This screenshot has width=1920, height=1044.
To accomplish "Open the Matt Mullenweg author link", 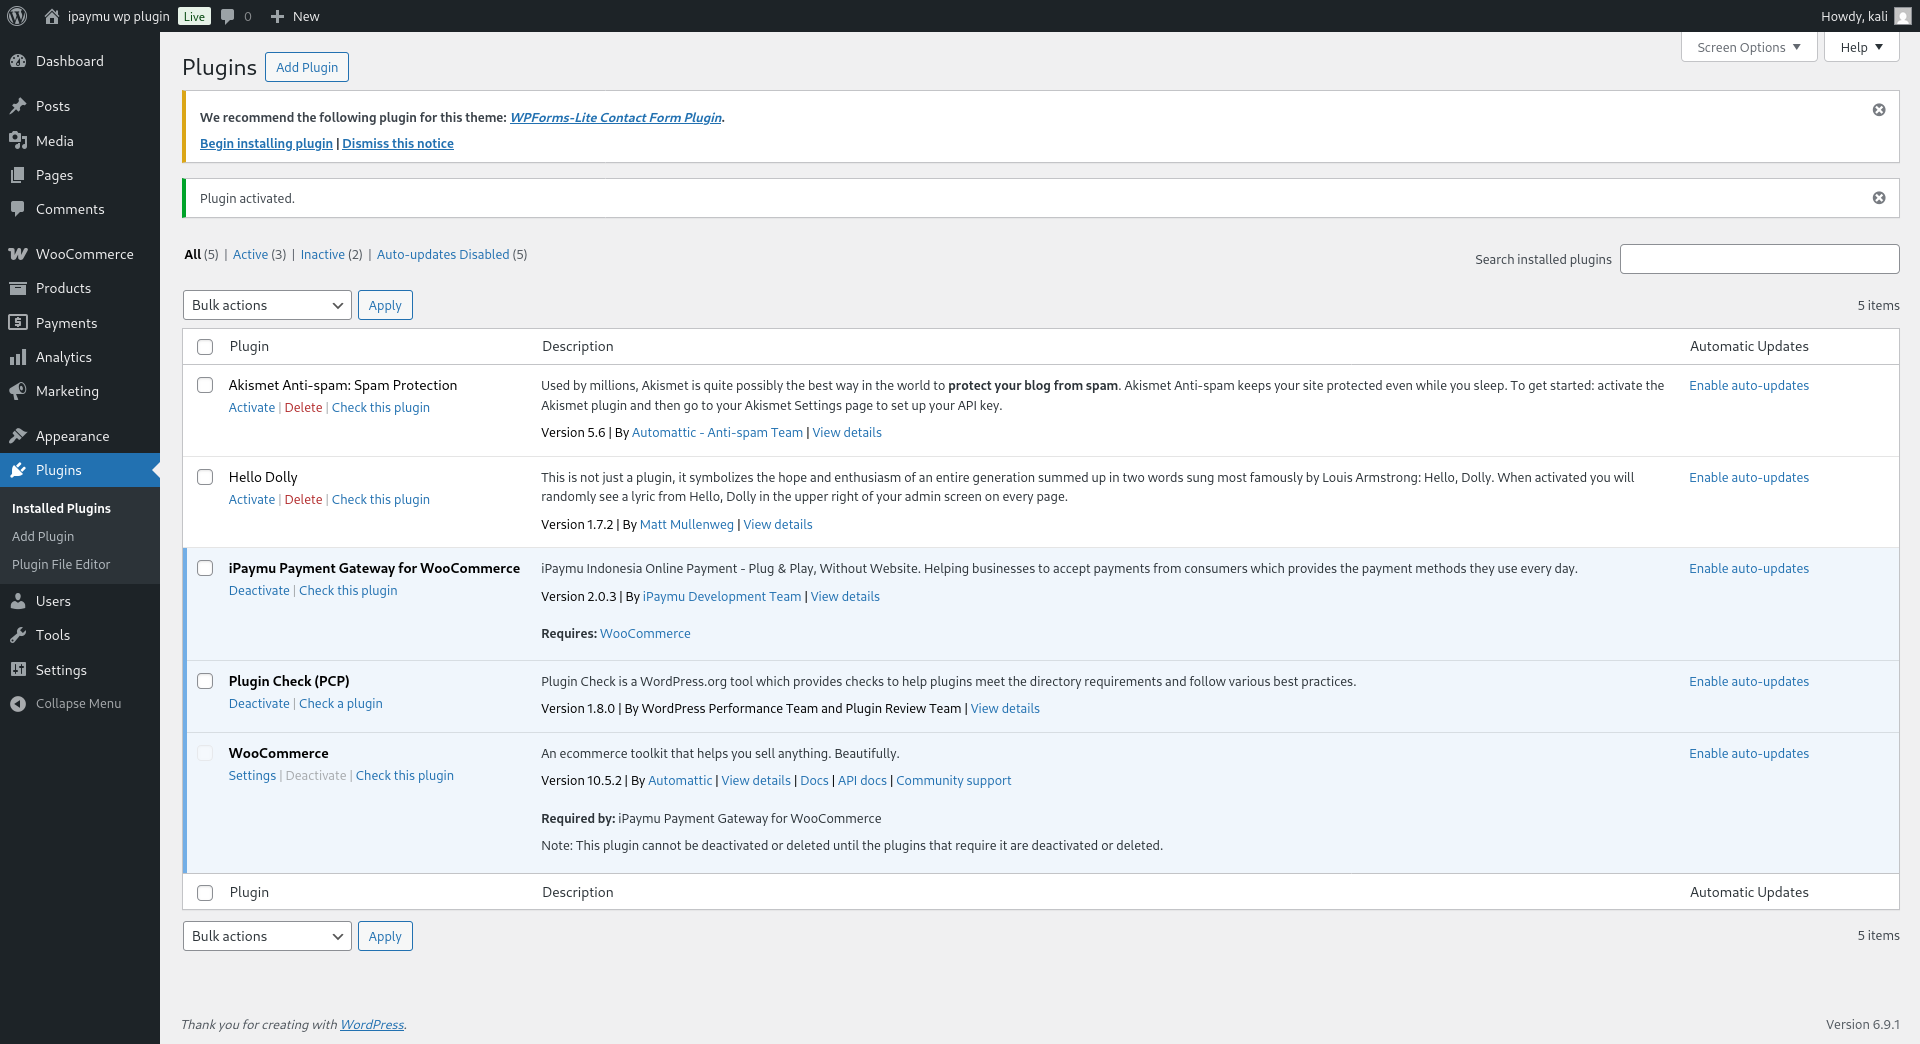I will [x=687, y=524].
